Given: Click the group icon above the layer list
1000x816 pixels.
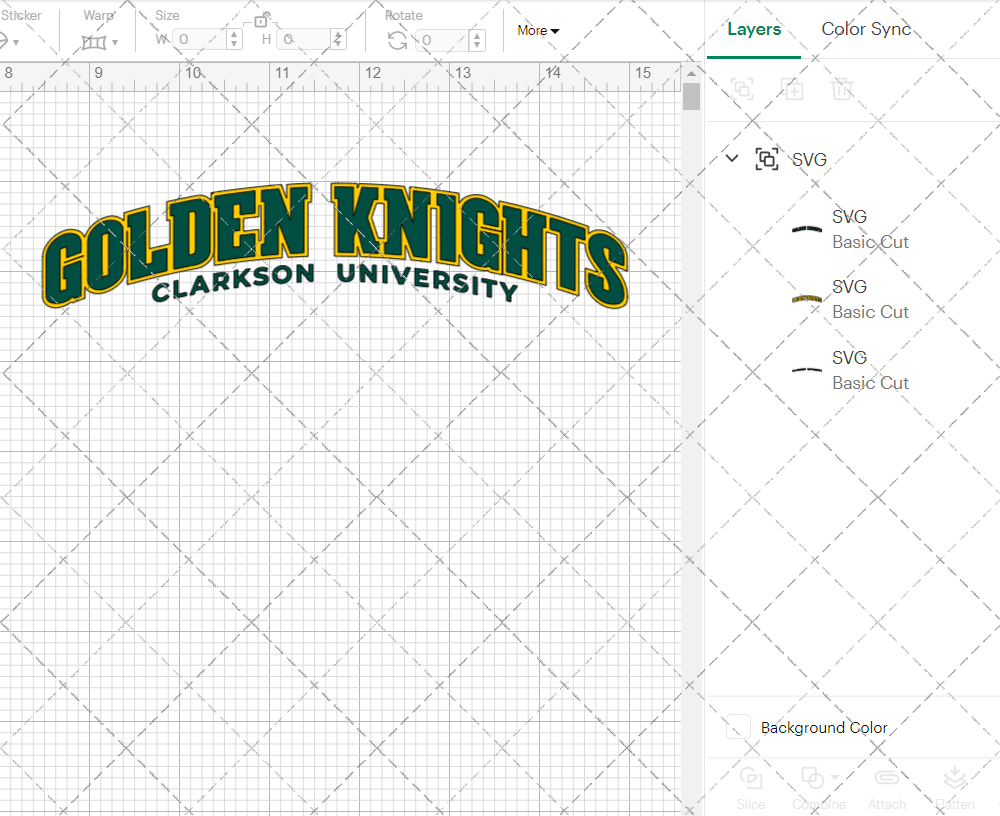Looking at the screenshot, I should click(742, 89).
